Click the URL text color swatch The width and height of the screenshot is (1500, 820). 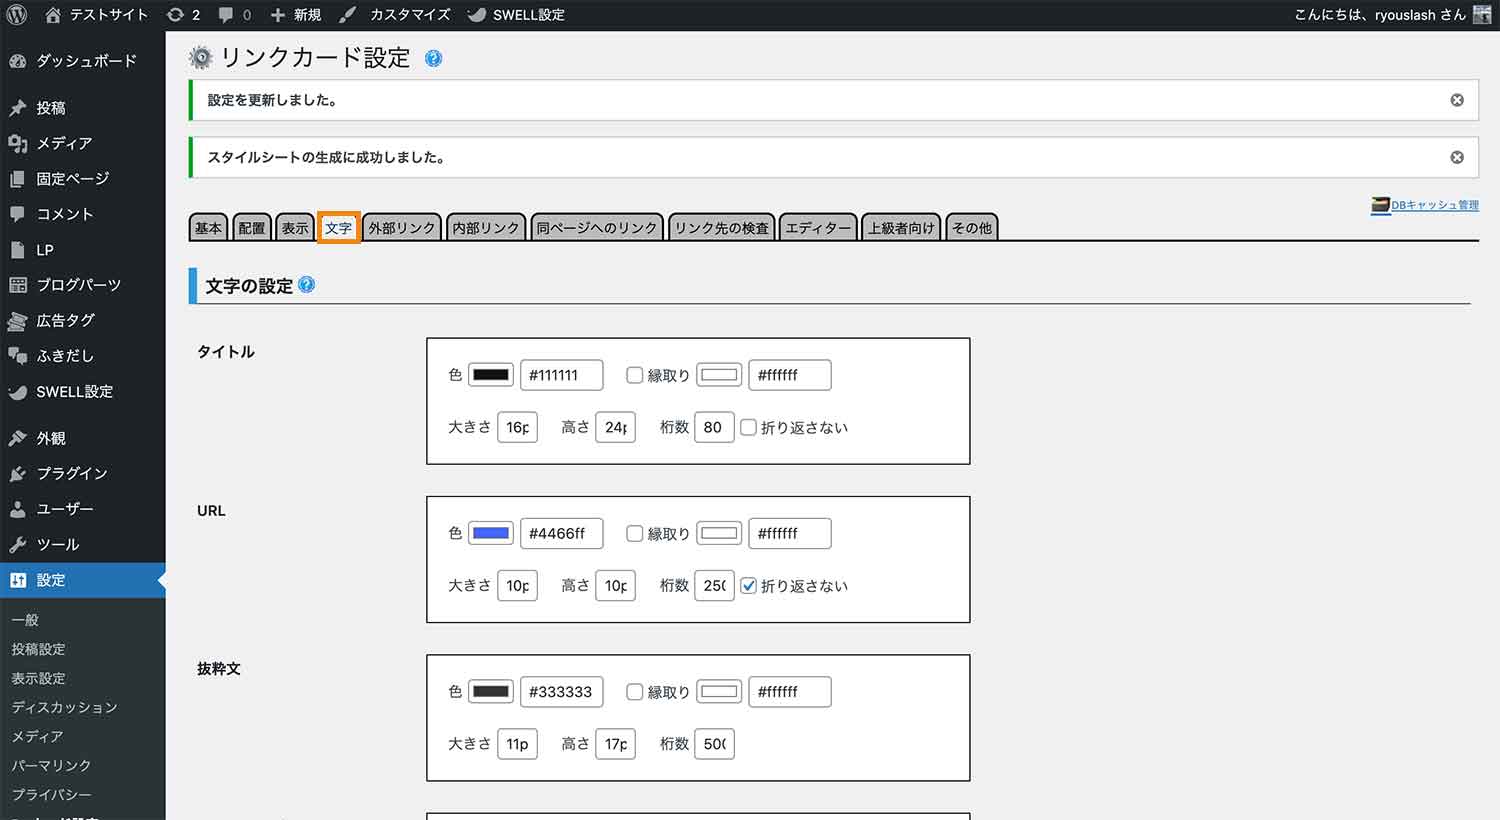(489, 533)
